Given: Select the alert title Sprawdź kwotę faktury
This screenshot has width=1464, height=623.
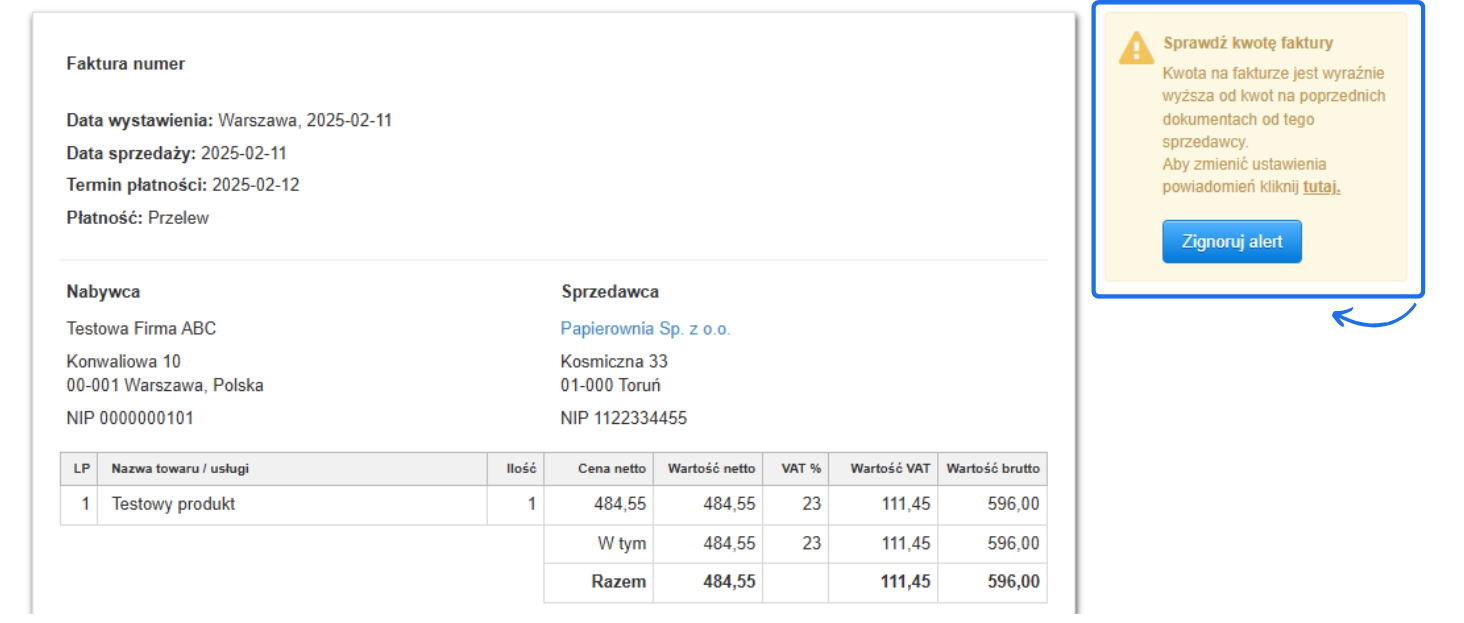Looking at the screenshot, I should (x=1248, y=43).
